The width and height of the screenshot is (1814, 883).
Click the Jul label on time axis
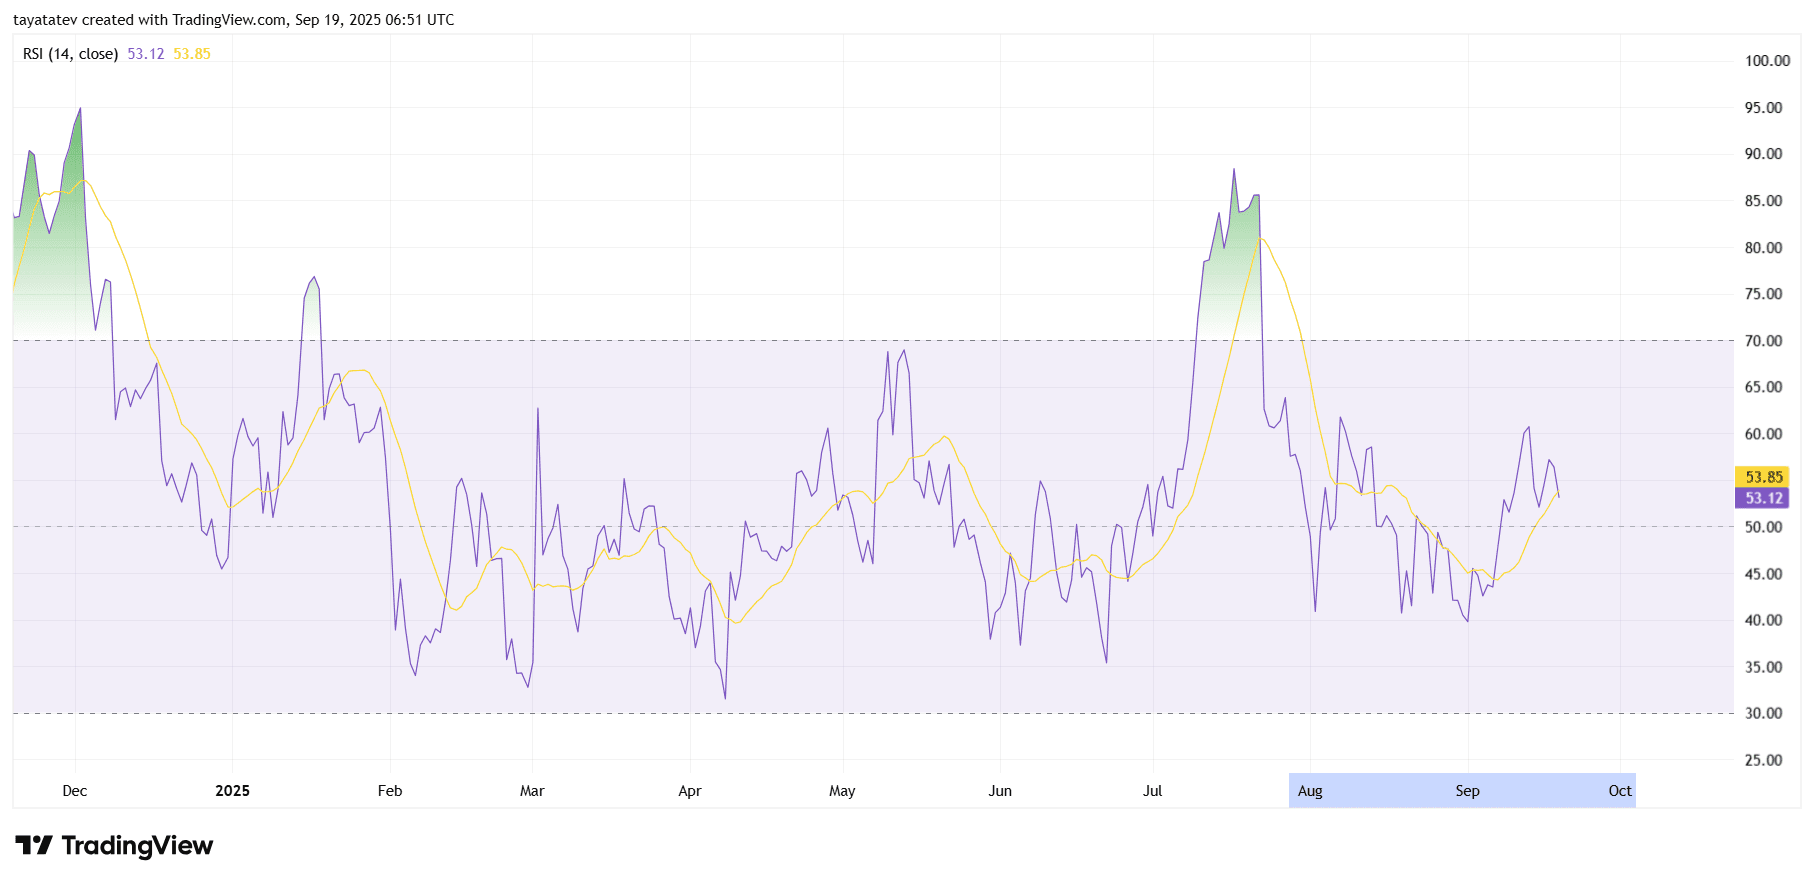point(1153,791)
